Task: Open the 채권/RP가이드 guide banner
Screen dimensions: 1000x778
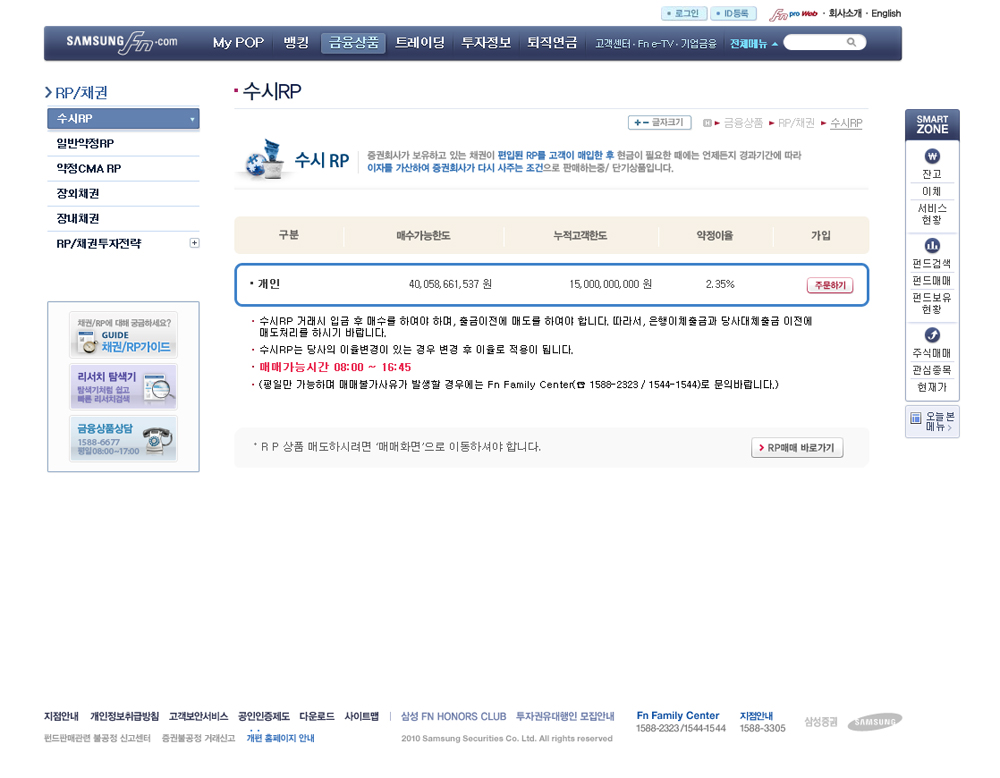Action: (x=123, y=335)
